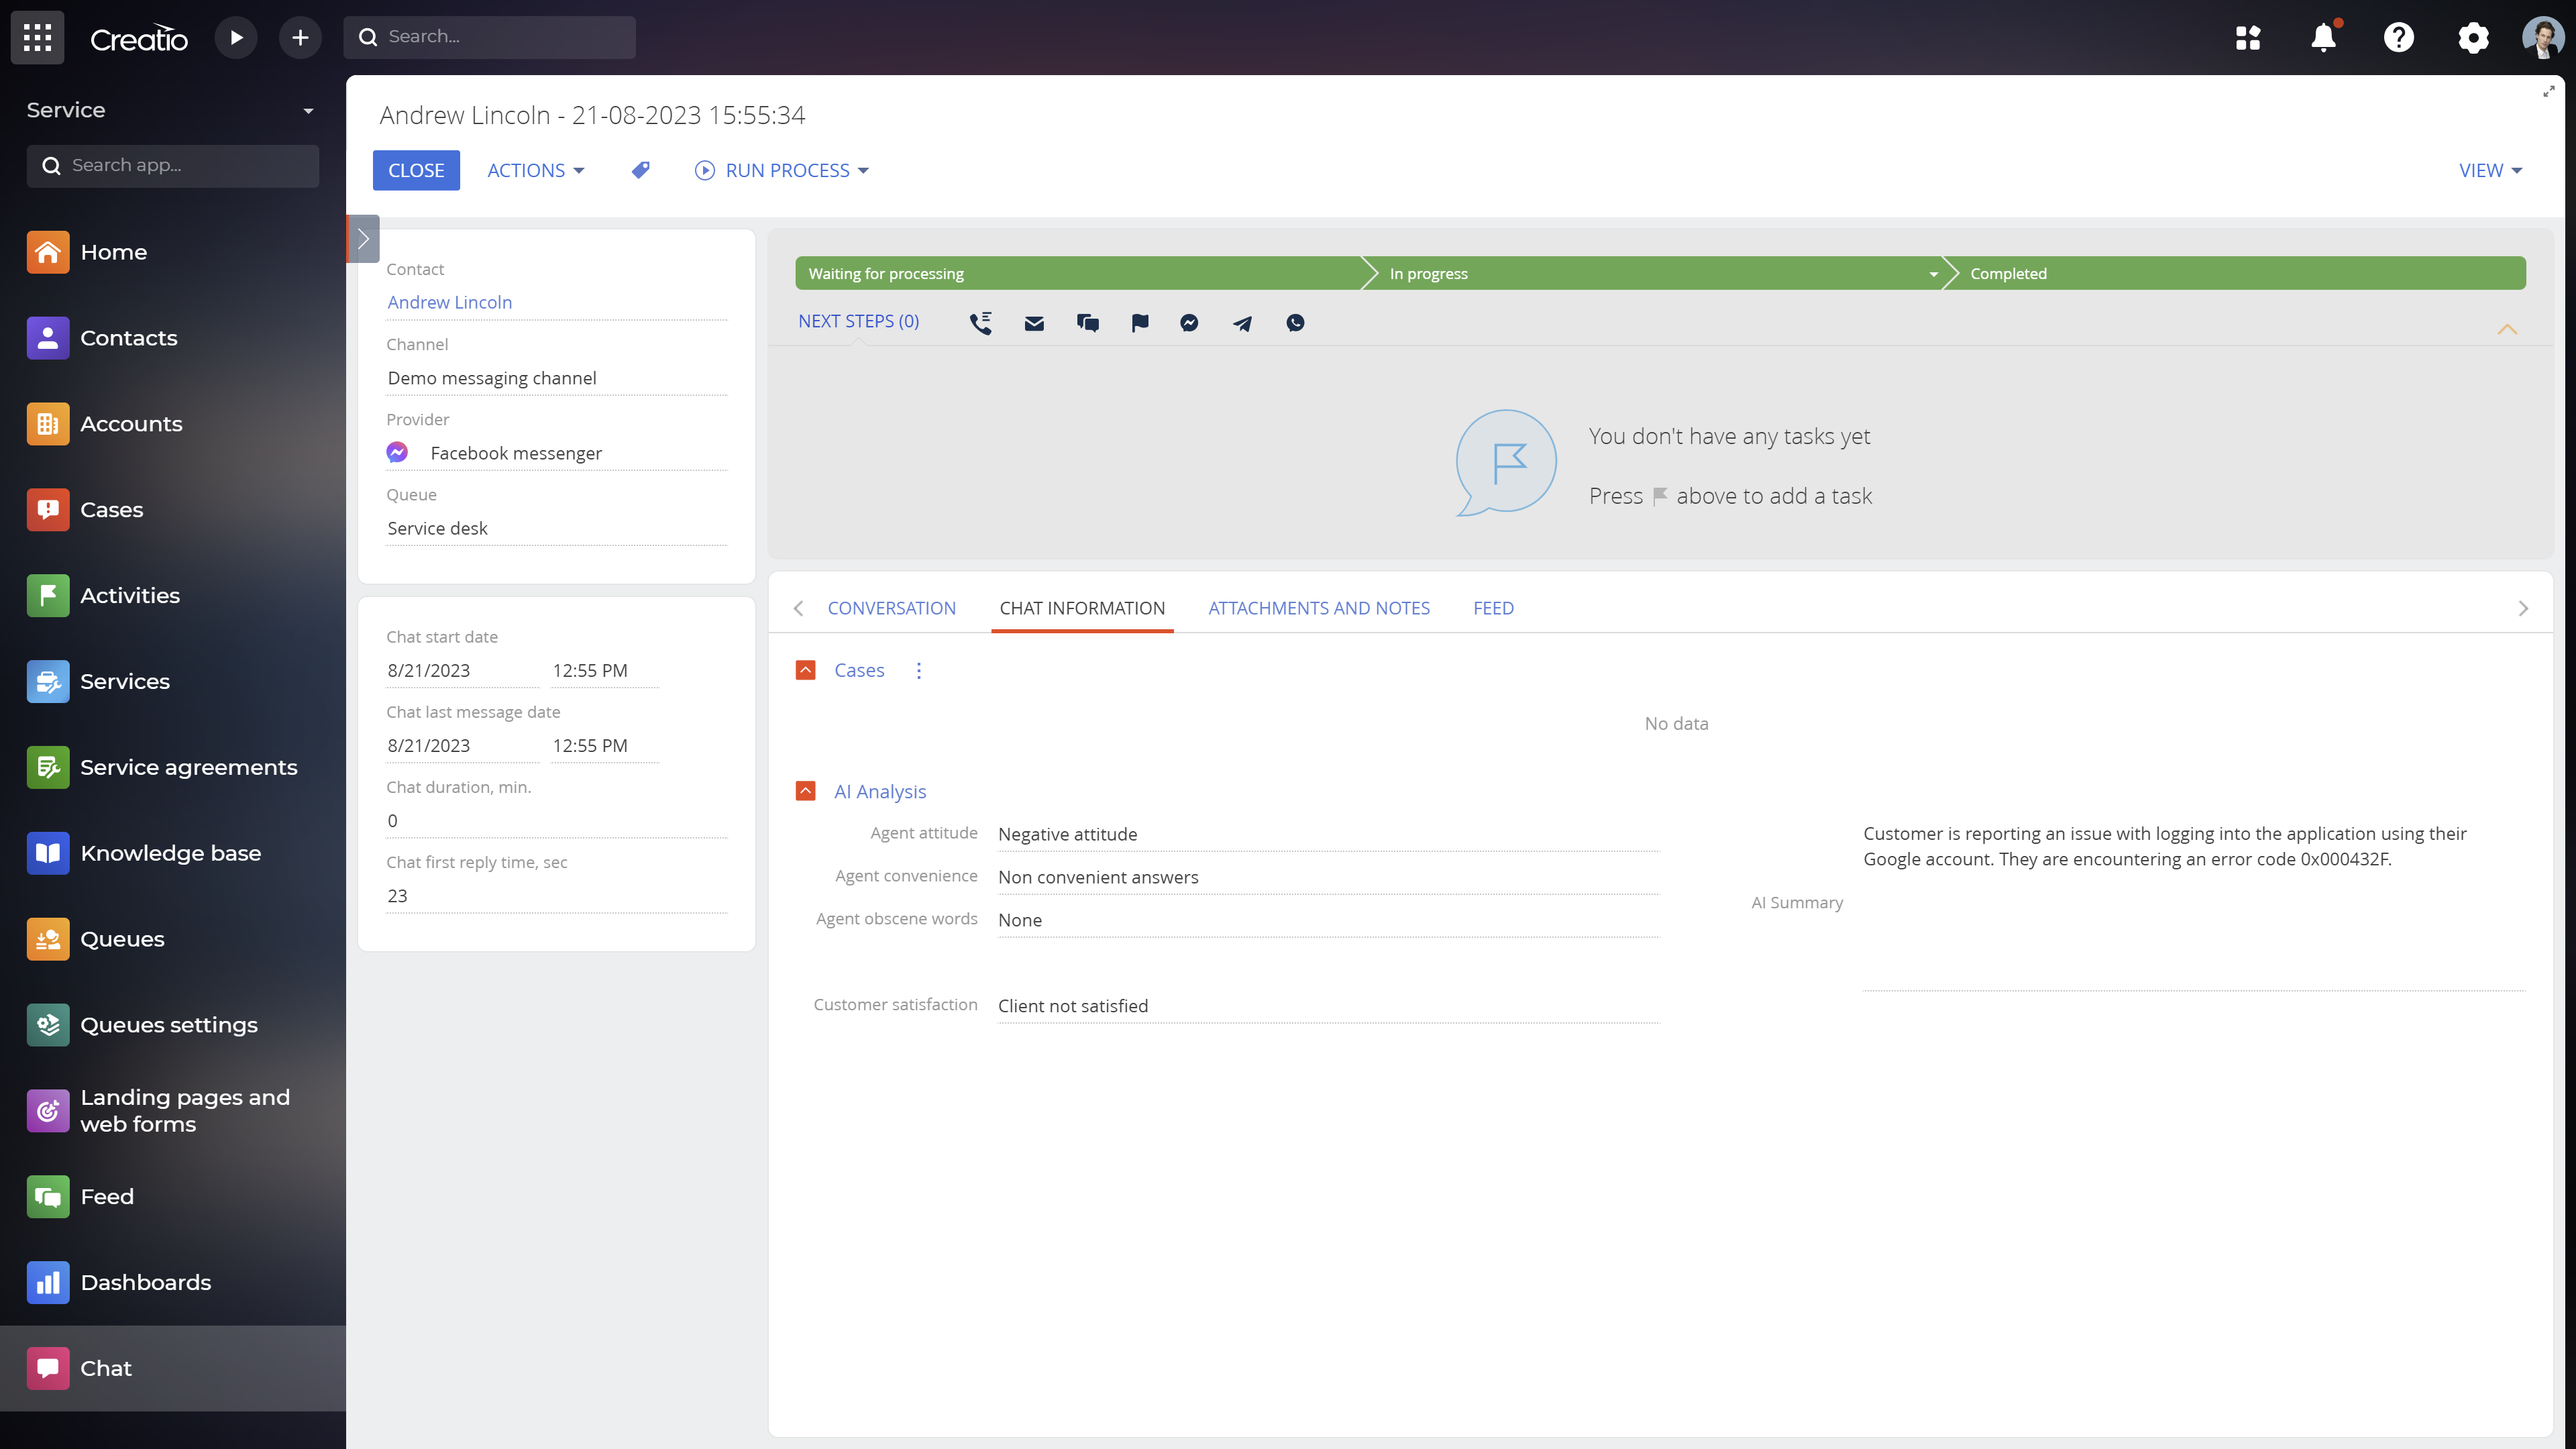The width and height of the screenshot is (2576, 1449).
Task: Add a task with the flag icon
Action: click(1140, 322)
